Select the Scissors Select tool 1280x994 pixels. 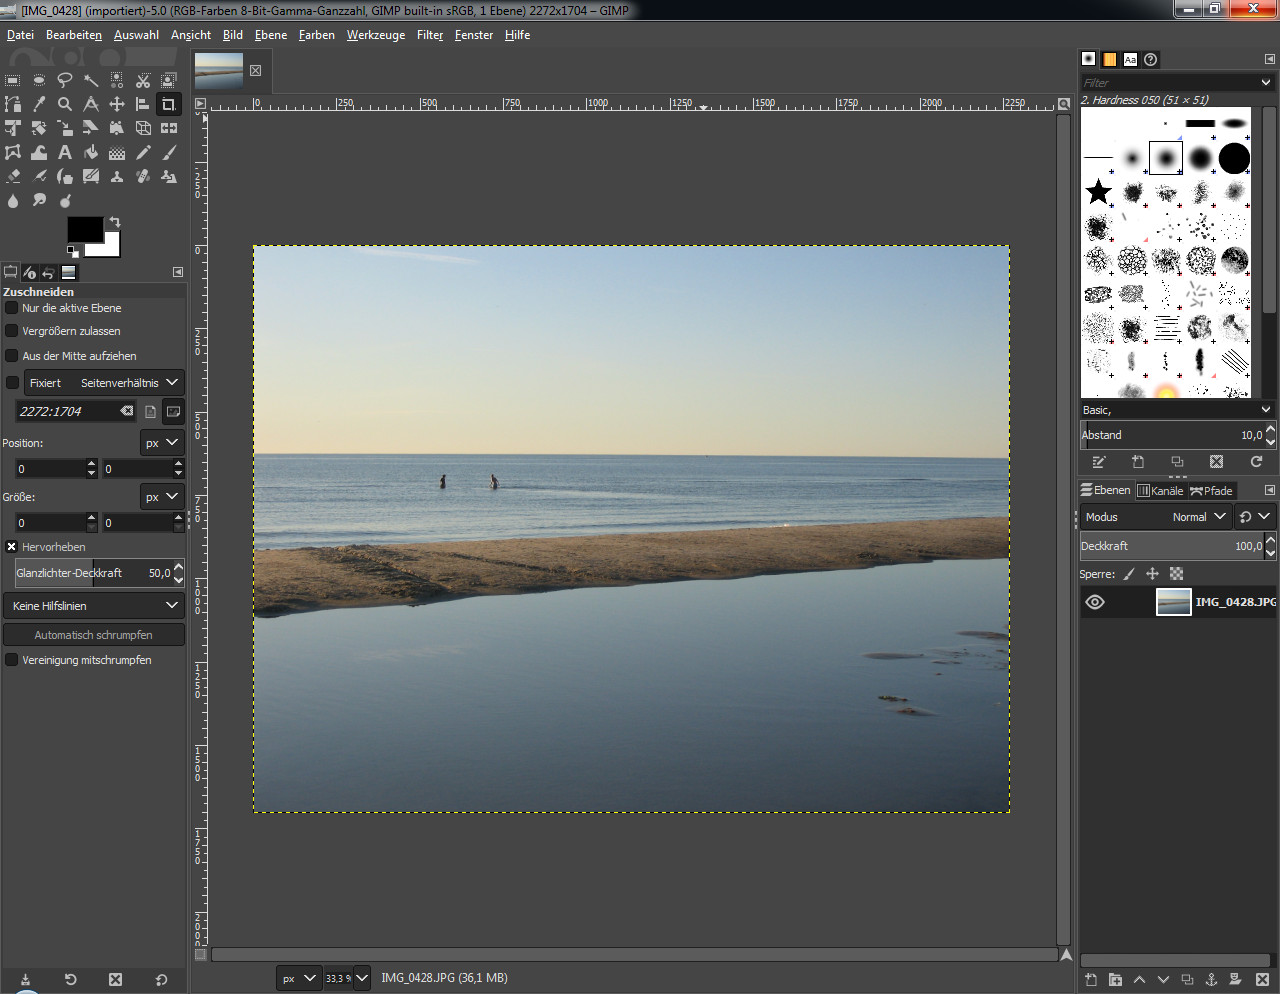143,80
